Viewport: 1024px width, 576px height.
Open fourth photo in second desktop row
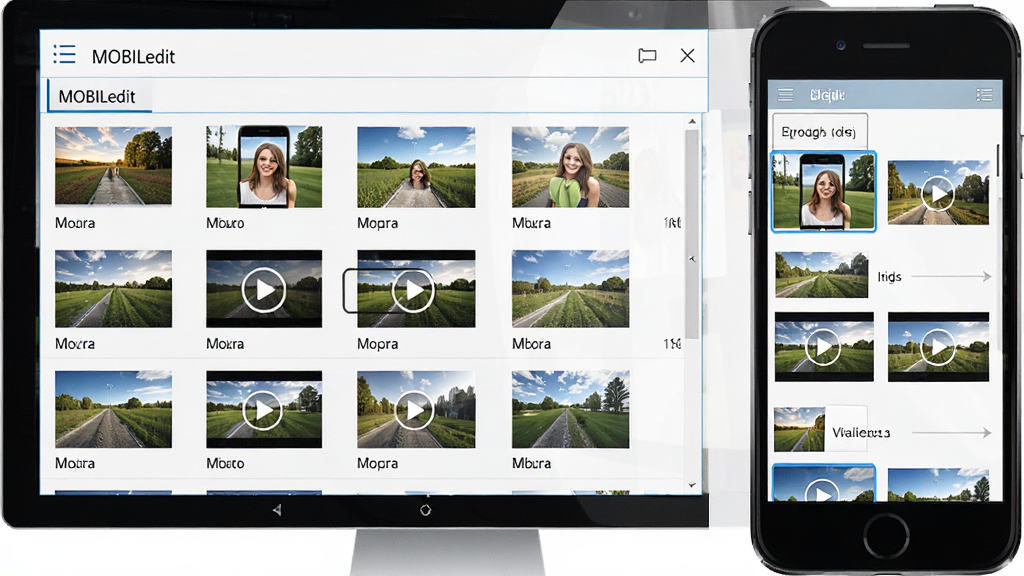[x=570, y=289]
